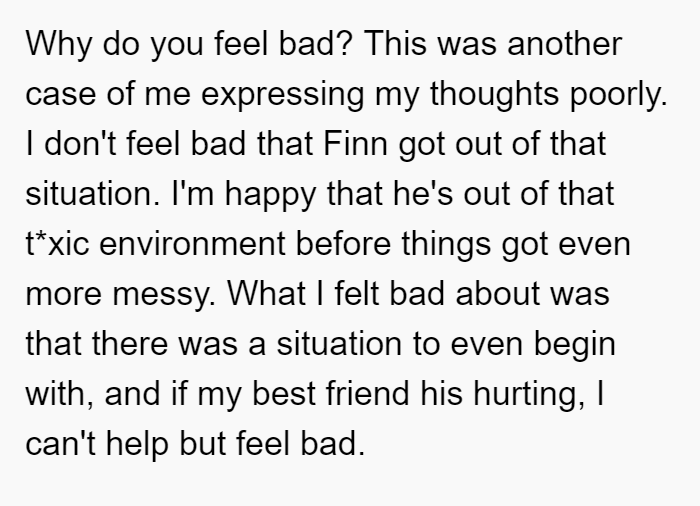Viewport: 700px width, 506px height.
Task: Click on the word "thoughts"
Action: 494,96
